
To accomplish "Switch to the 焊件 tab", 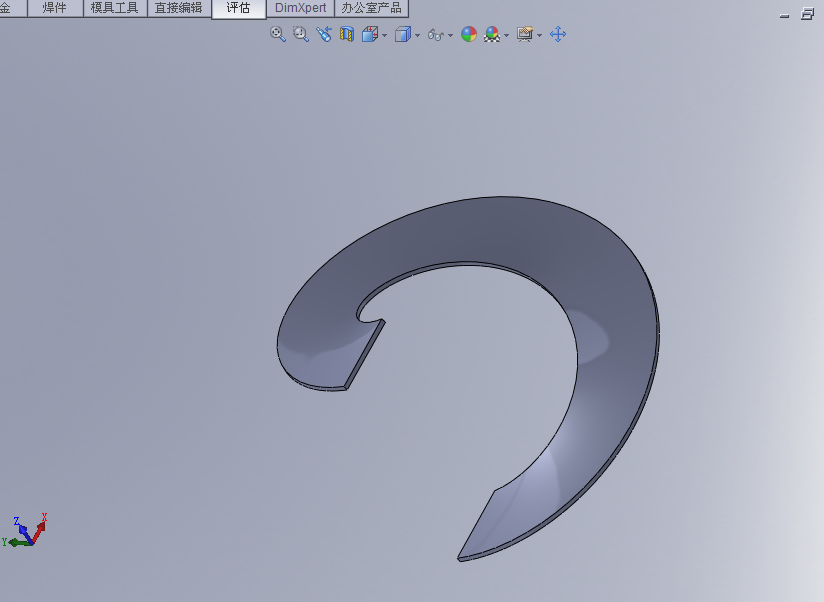I will (x=55, y=8).
